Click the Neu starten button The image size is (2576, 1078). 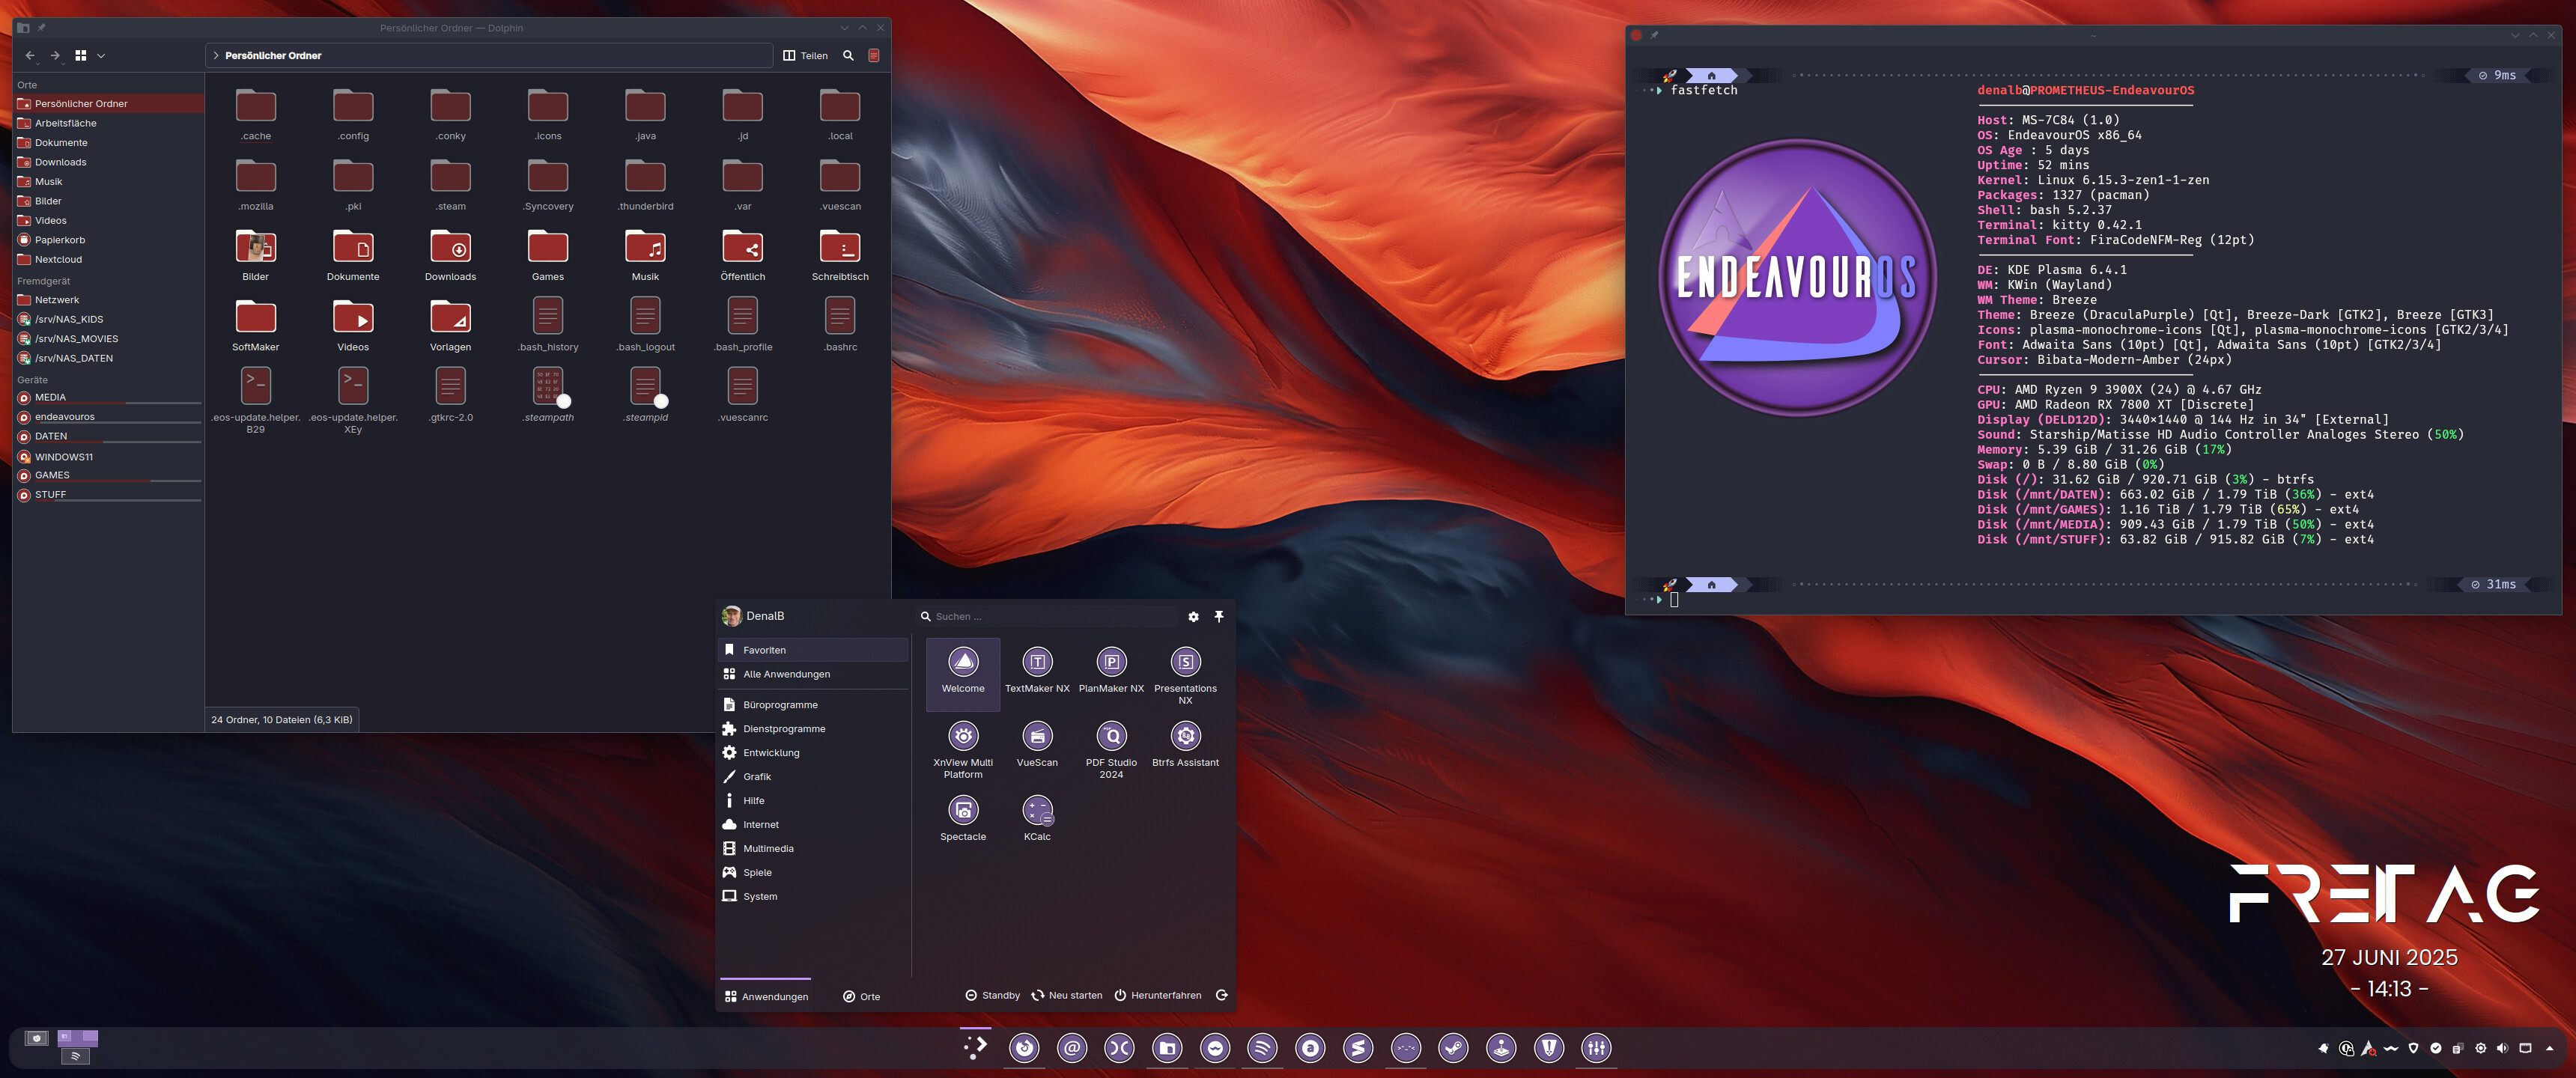pyautogui.click(x=1067, y=995)
